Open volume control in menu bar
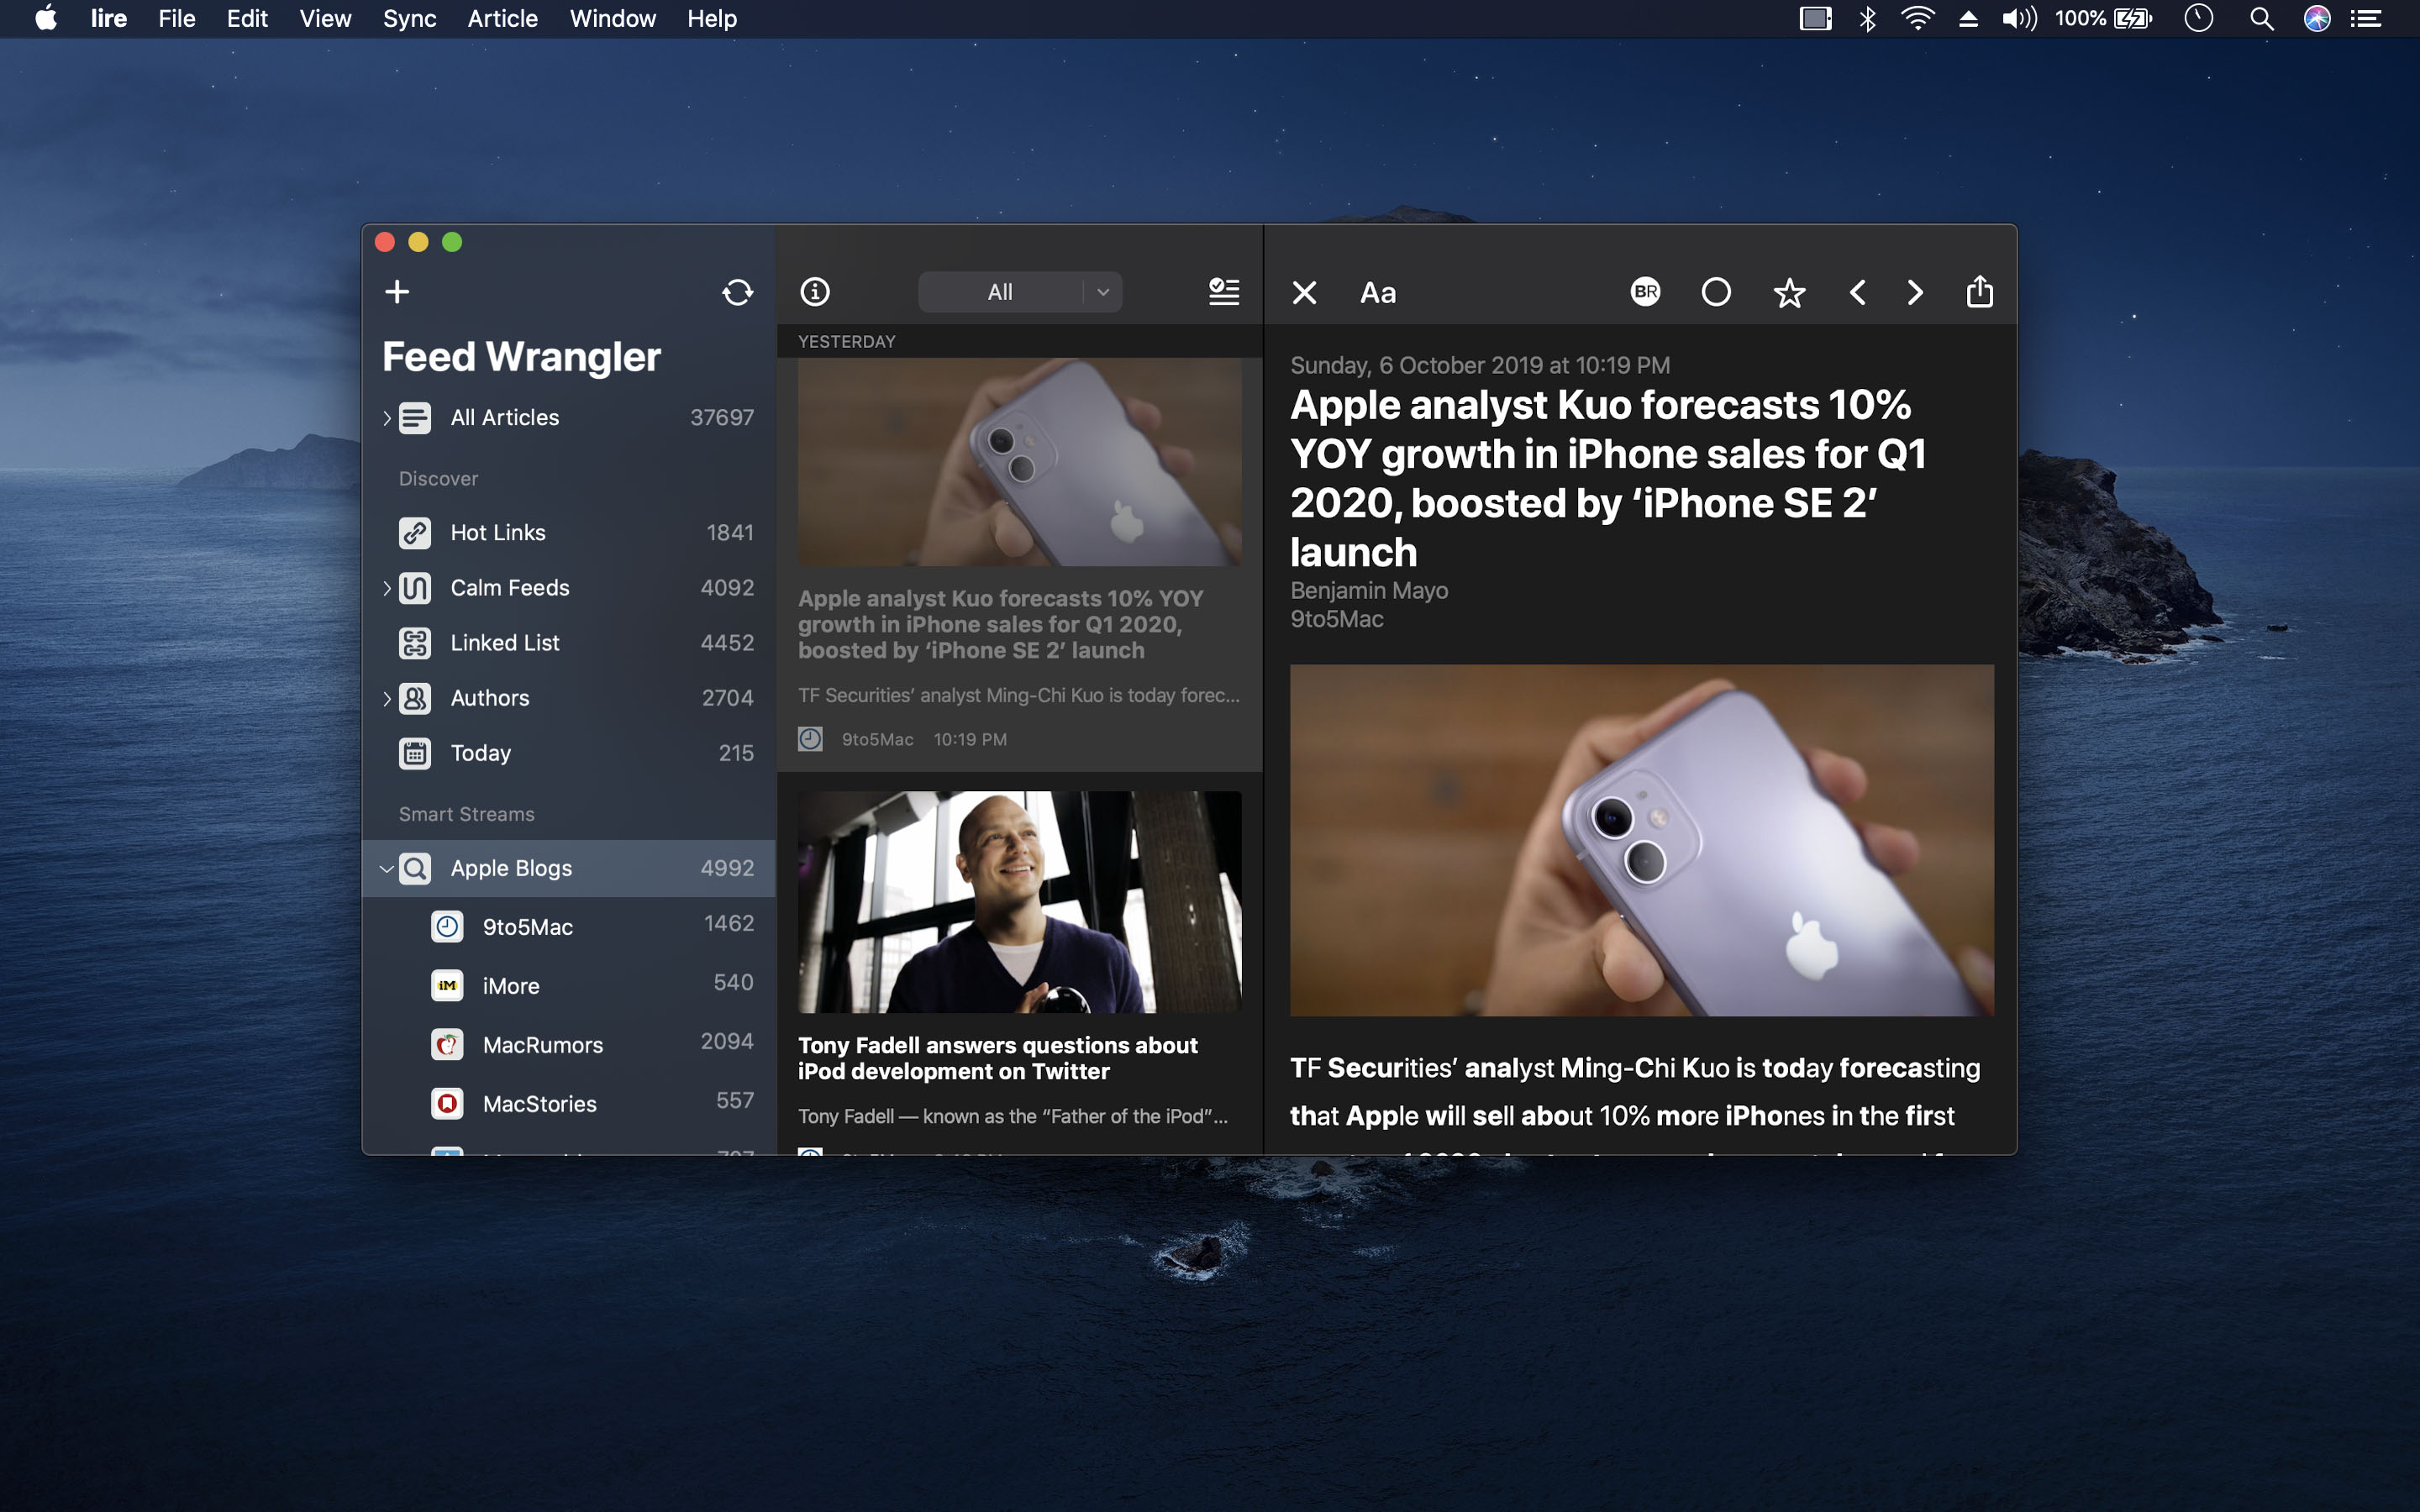Image resolution: width=2420 pixels, height=1512 pixels. (x=2019, y=19)
